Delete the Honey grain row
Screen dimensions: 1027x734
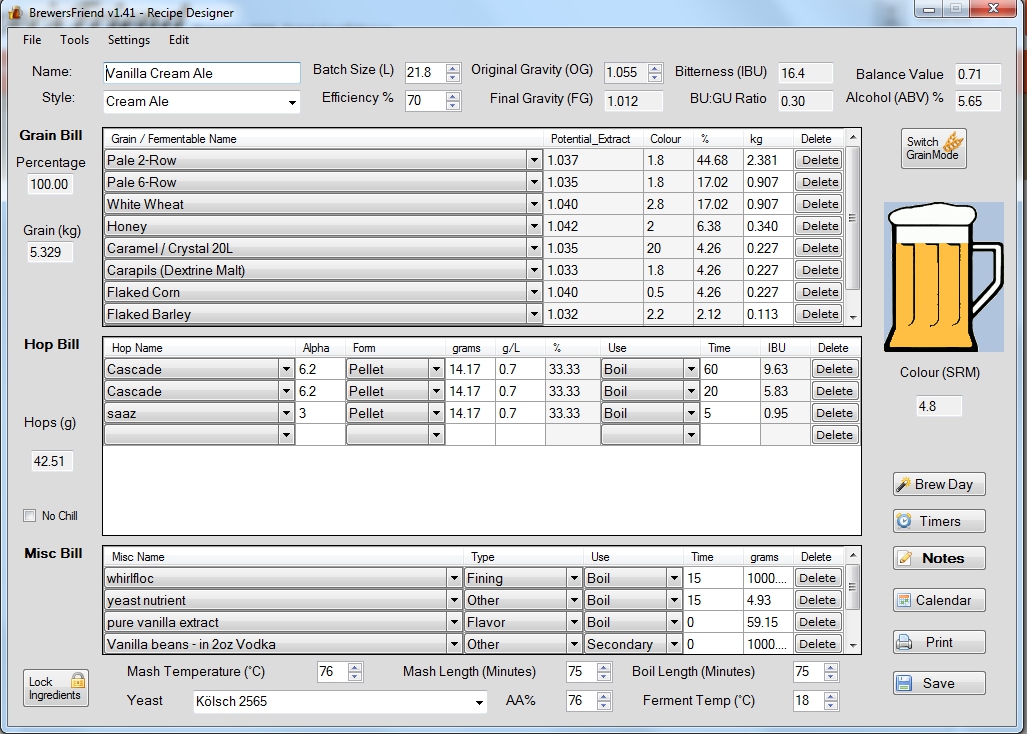click(x=819, y=226)
